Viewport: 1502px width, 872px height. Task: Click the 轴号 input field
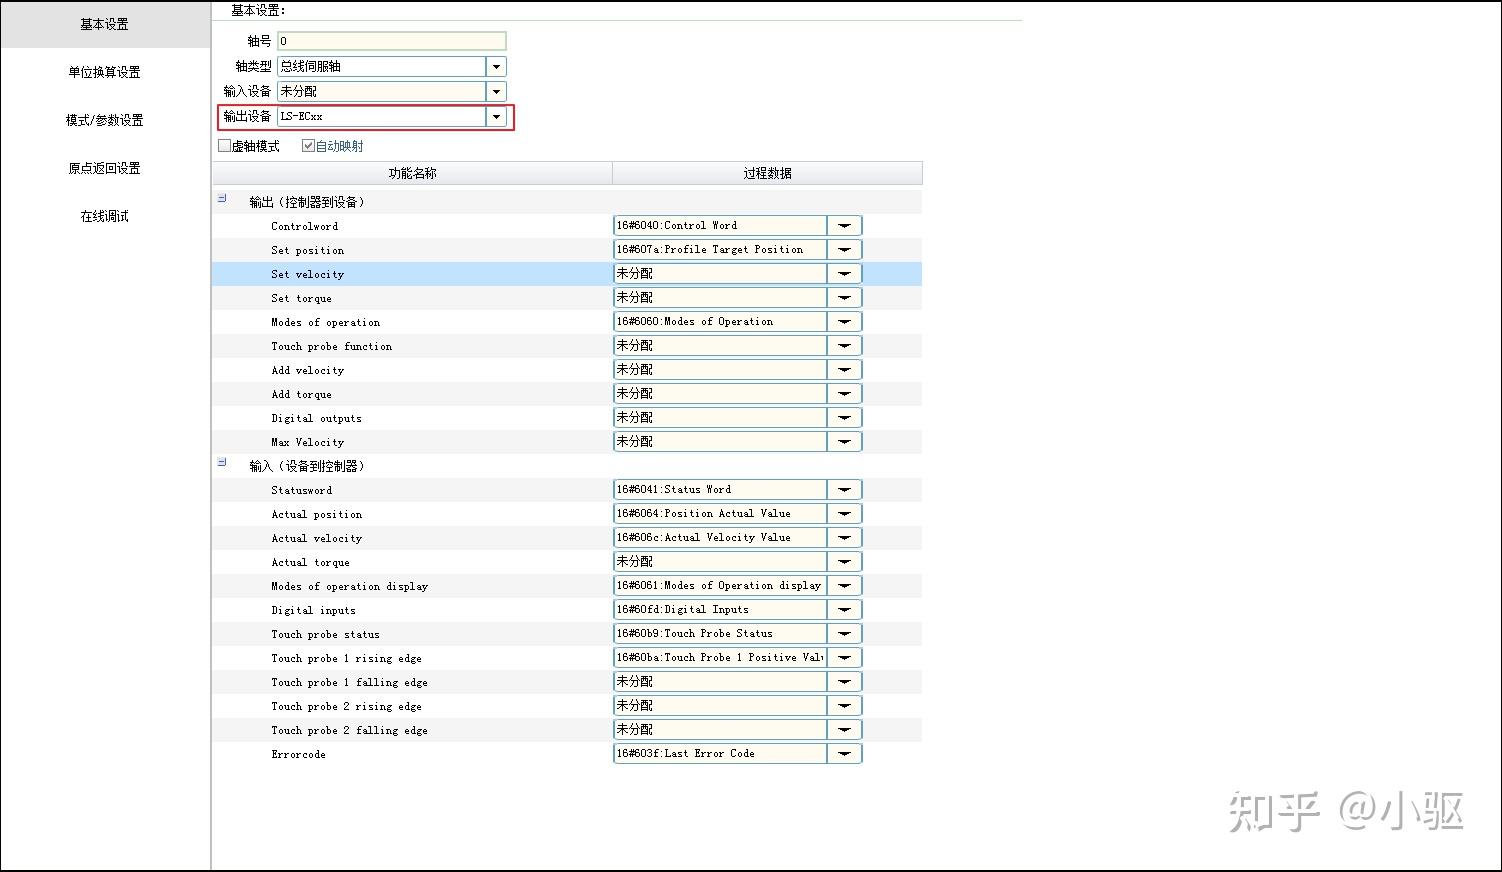coord(392,41)
